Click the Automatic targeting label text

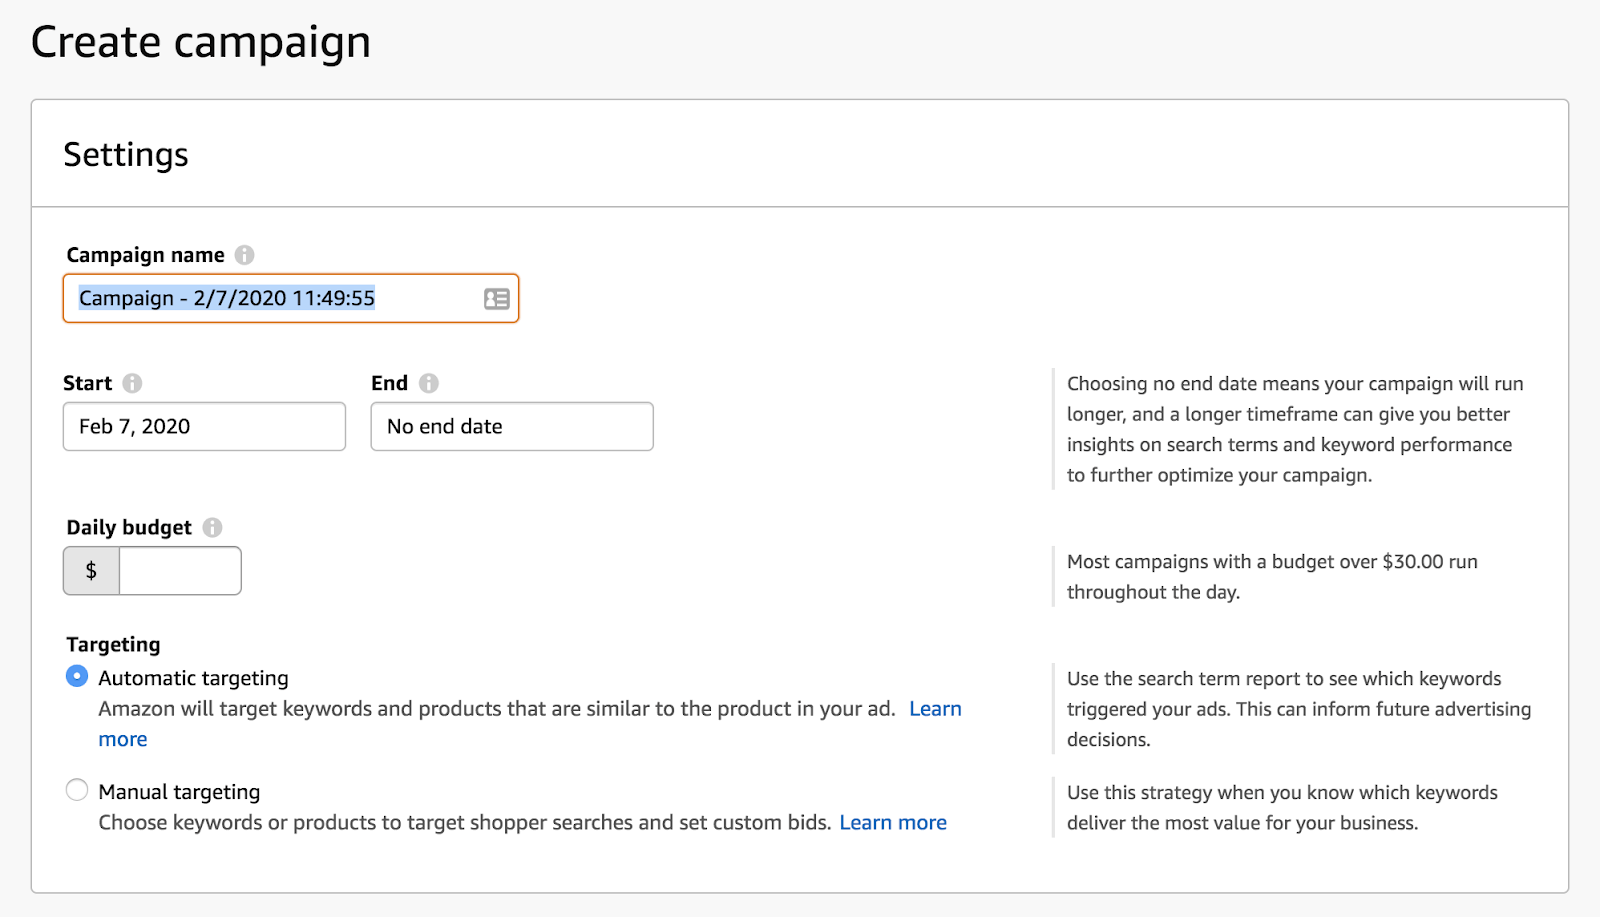pos(193,678)
